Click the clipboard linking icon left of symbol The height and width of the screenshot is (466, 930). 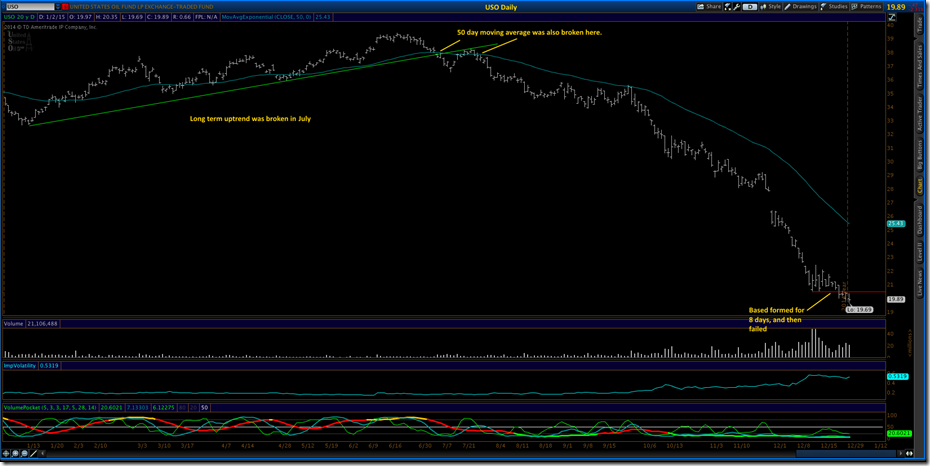[x=3, y=7]
